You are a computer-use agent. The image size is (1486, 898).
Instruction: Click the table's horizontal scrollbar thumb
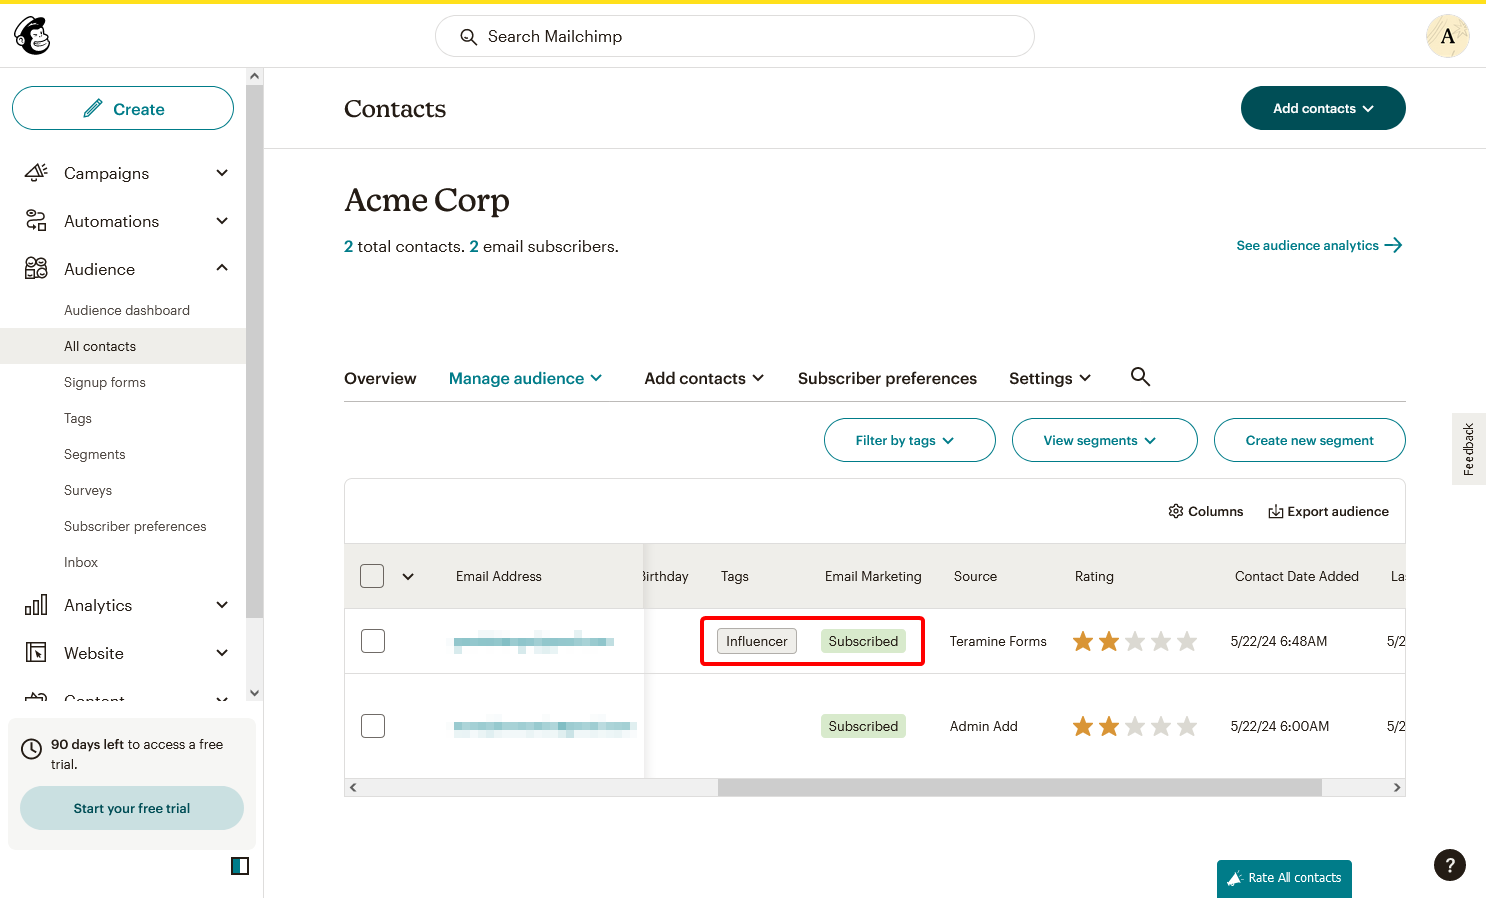1020,788
